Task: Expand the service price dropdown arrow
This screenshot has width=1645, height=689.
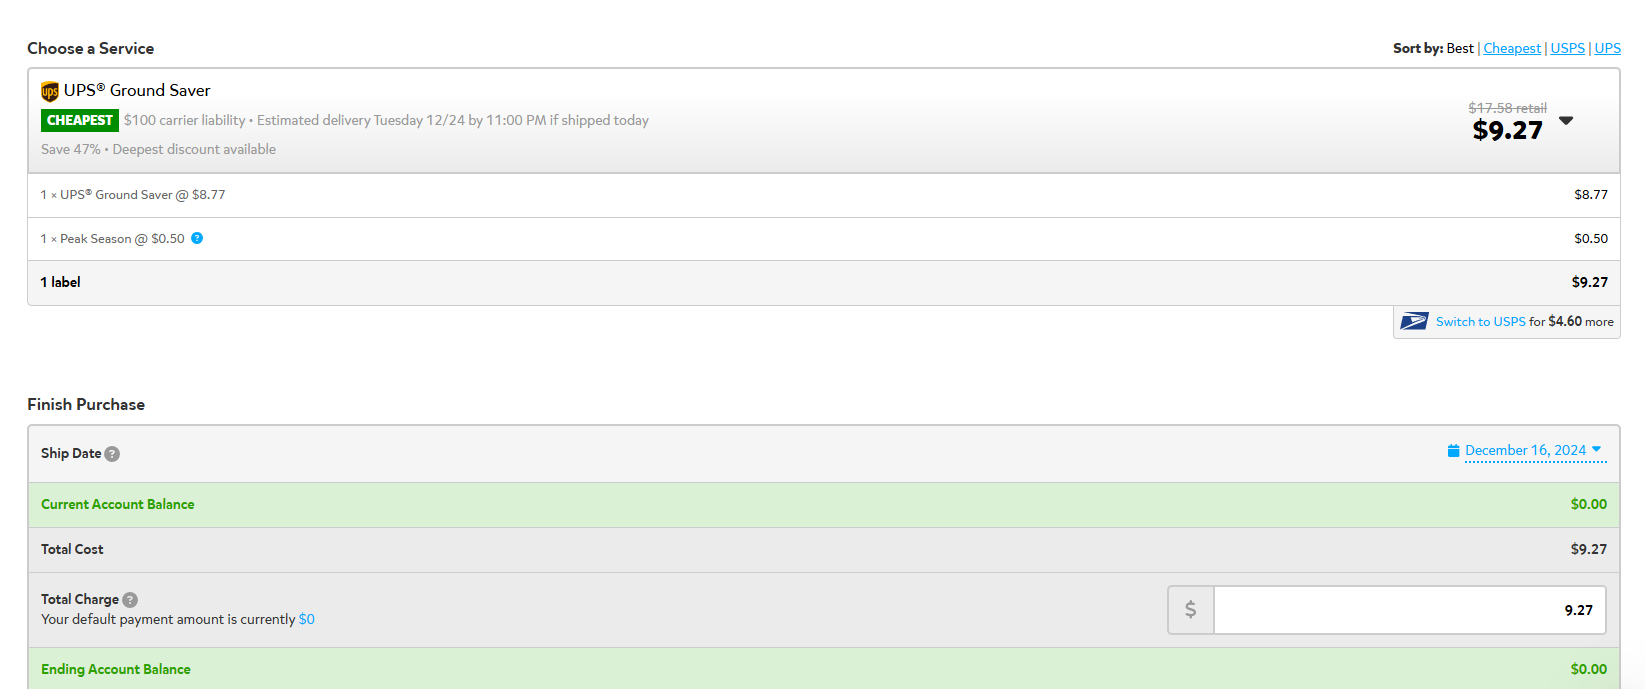Action: (x=1566, y=121)
